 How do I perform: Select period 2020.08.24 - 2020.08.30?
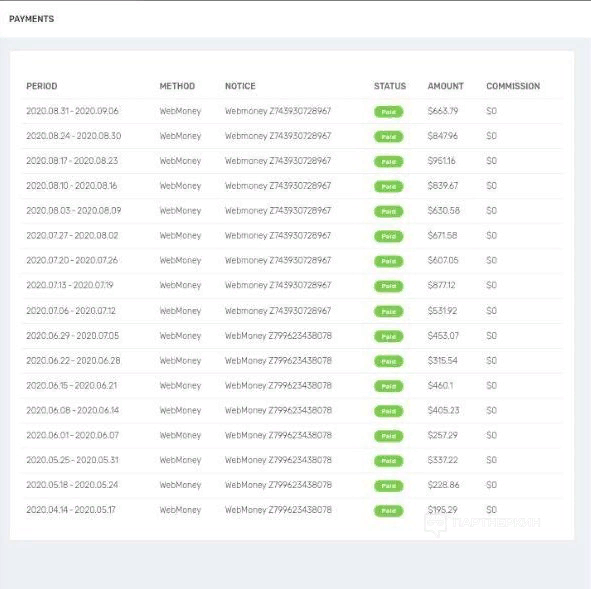coord(73,136)
